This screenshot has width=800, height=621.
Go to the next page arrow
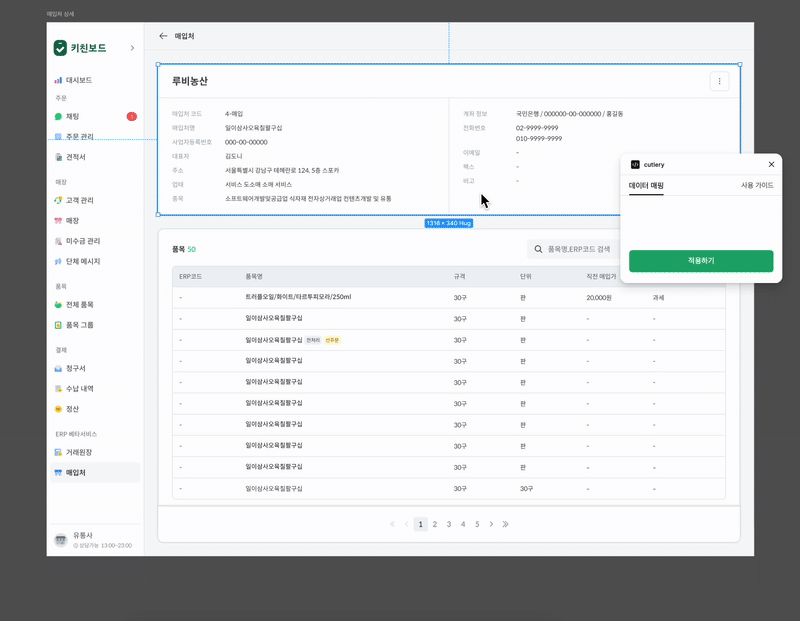(491, 524)
